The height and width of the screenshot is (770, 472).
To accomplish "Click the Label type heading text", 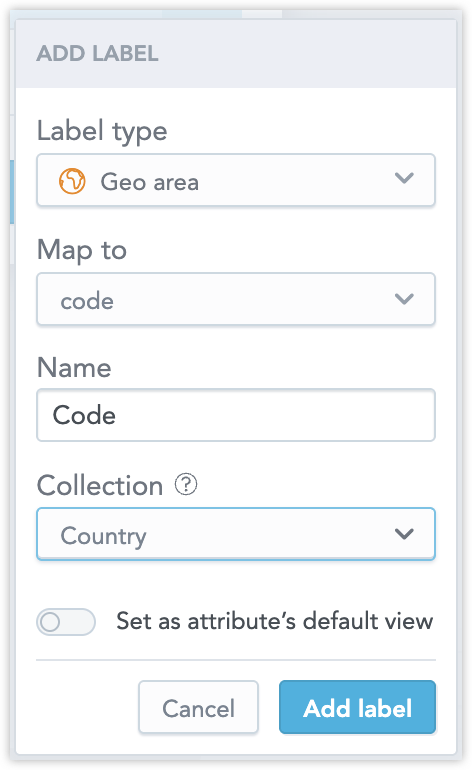I will [102, 132].
